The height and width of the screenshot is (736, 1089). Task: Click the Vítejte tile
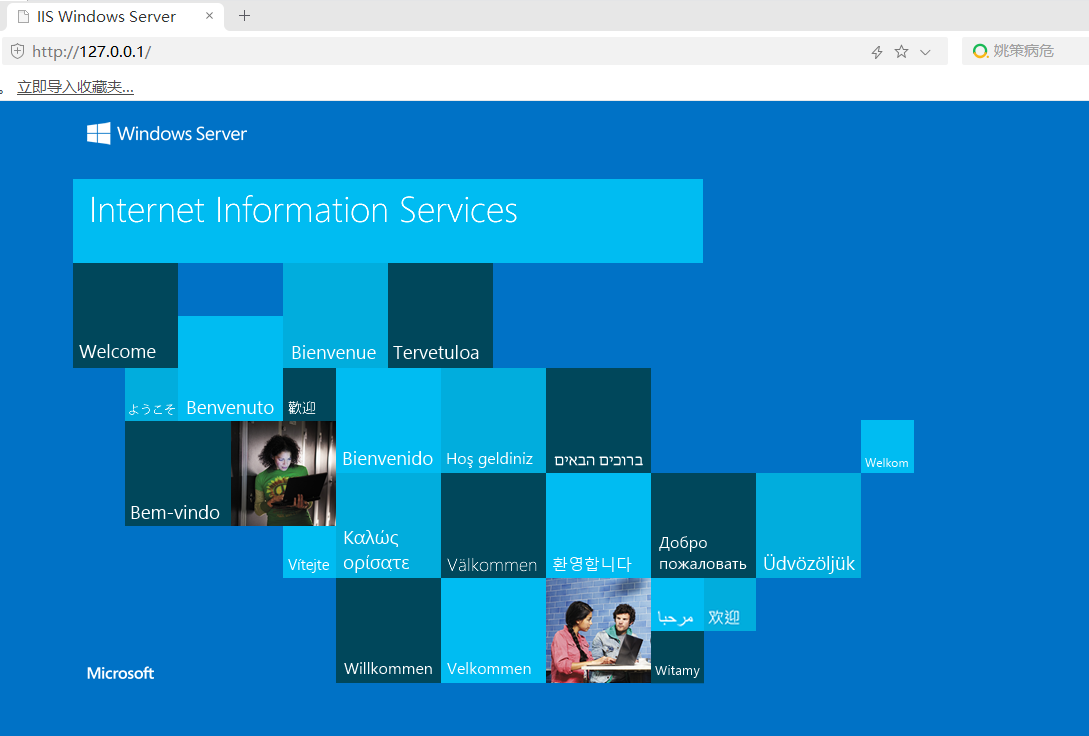309,552
